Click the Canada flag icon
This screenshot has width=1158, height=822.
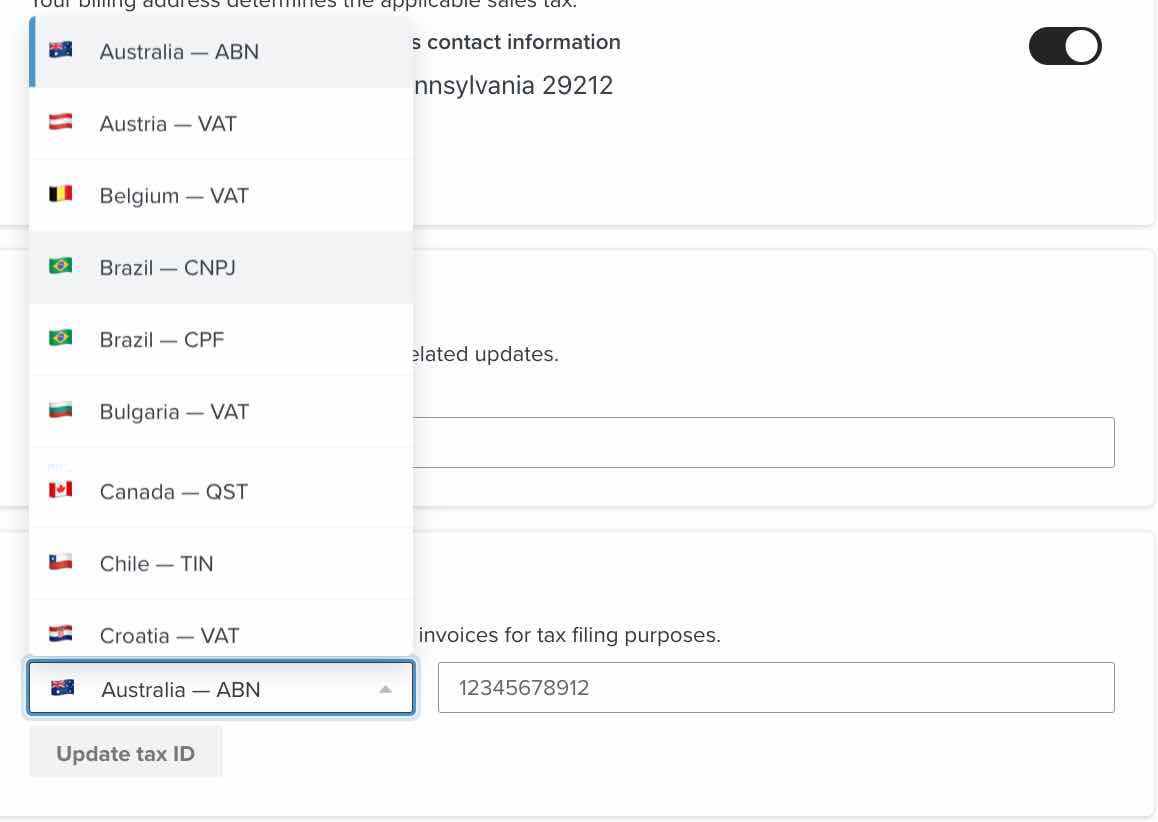pyautogui.click(x=61, y=491)
